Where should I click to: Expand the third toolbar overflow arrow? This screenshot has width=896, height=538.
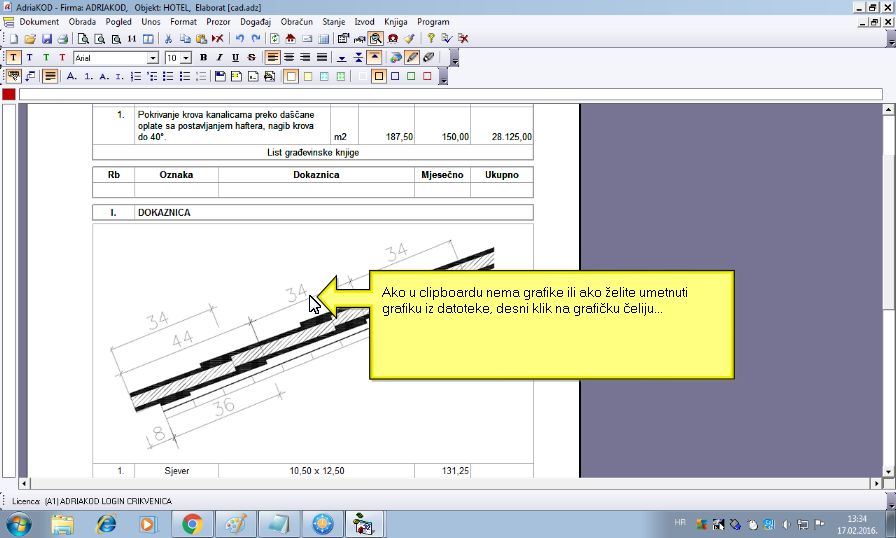[x=443, y=77]
